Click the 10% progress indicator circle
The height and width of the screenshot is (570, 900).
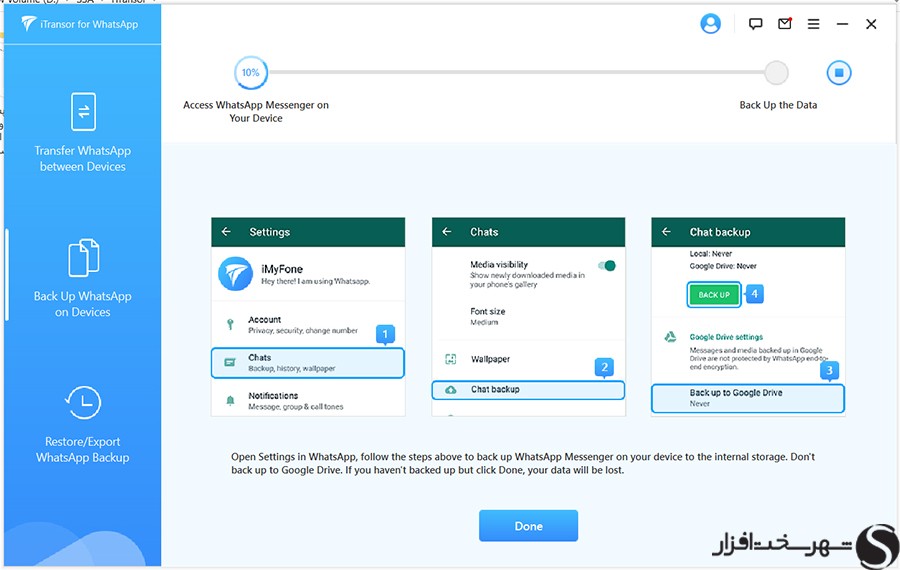[x=250, y=73]
